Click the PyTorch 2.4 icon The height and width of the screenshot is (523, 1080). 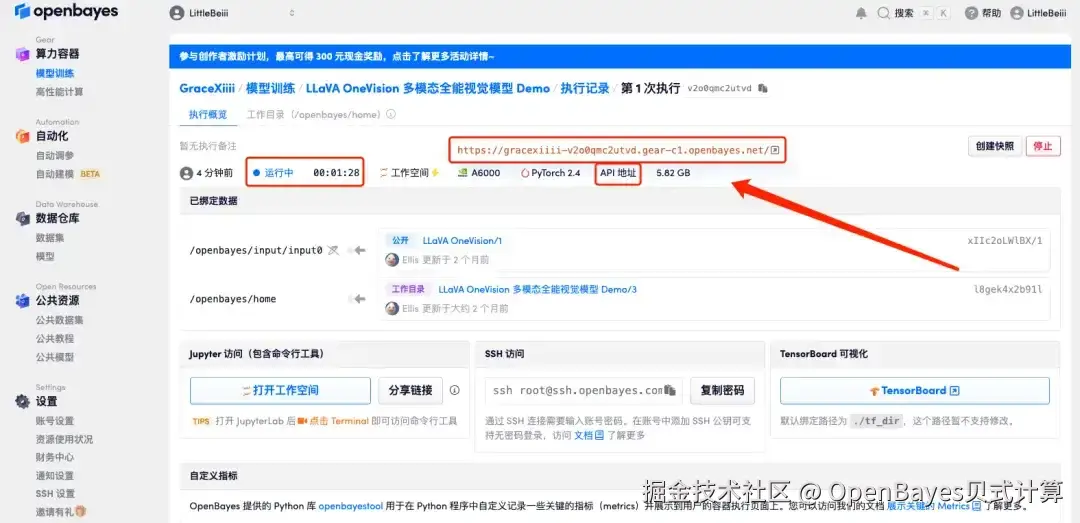[x=525, y=173]
